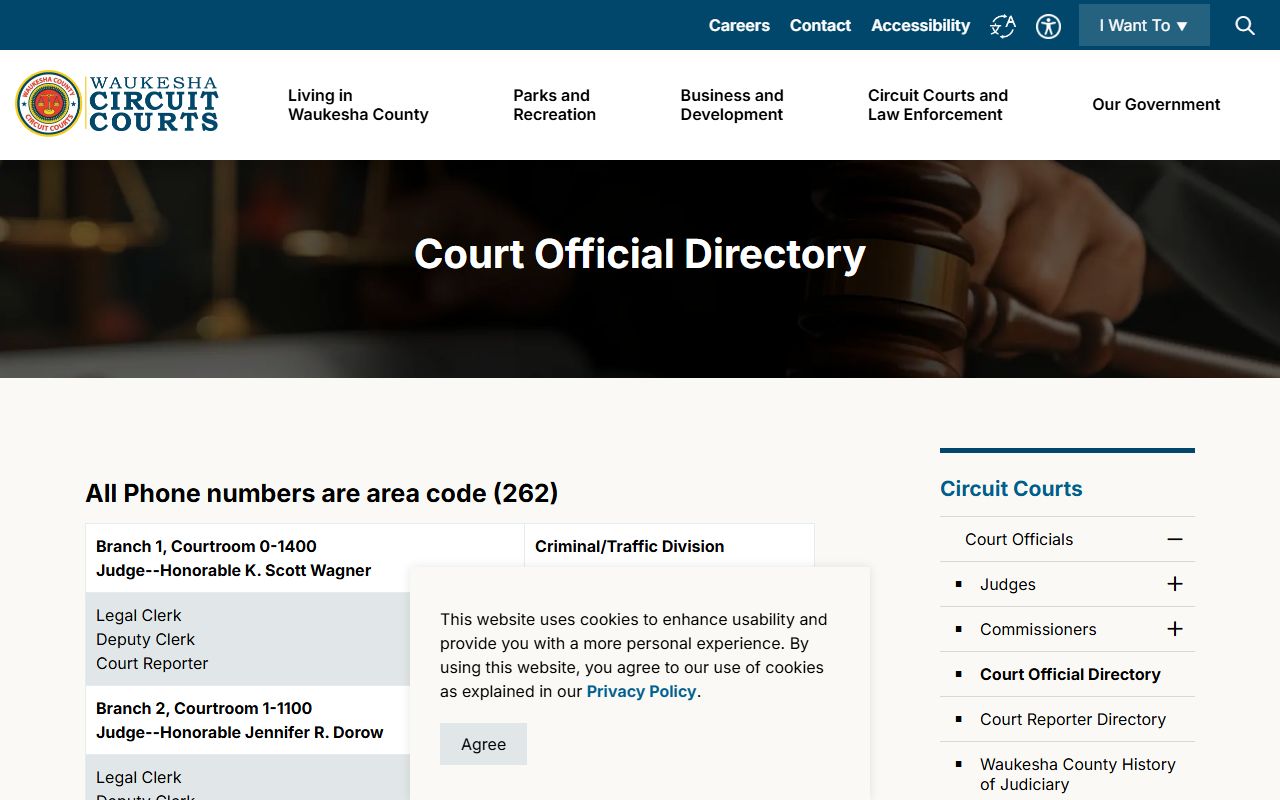Open Living in Waukesha County menu

(x=358, y=105)
